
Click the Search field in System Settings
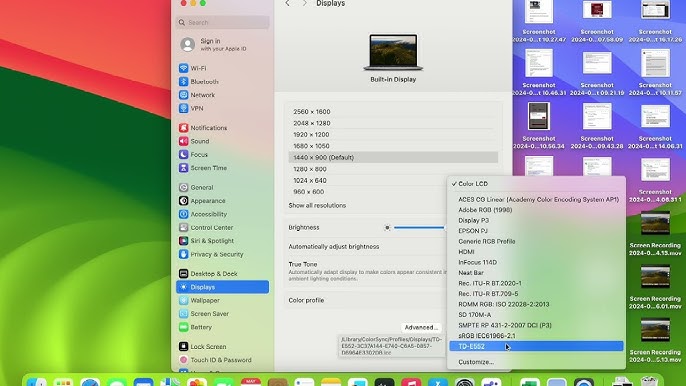[x=222, y=22]
